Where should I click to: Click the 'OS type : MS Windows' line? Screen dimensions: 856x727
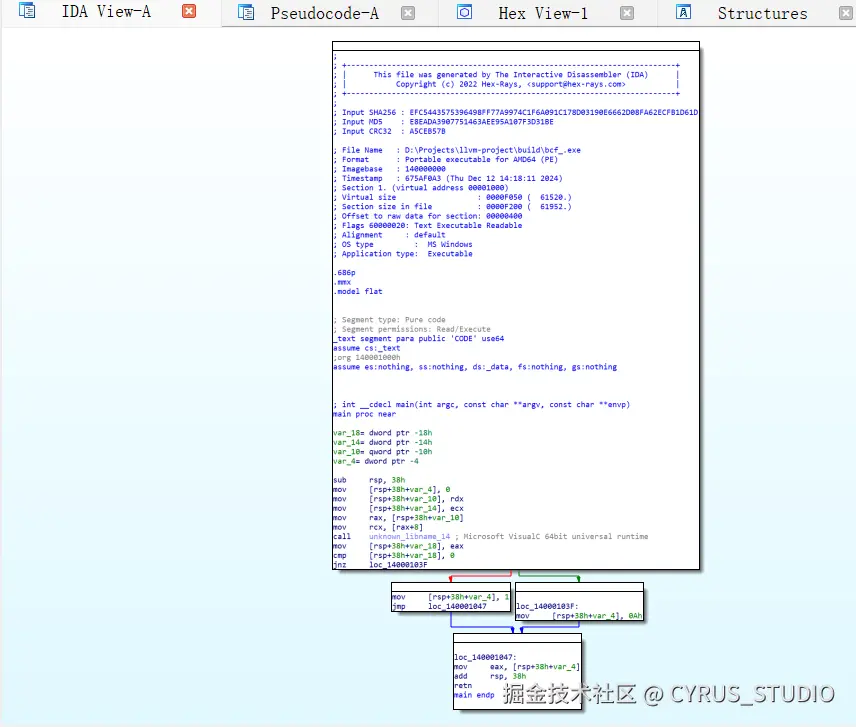(403, 245)
